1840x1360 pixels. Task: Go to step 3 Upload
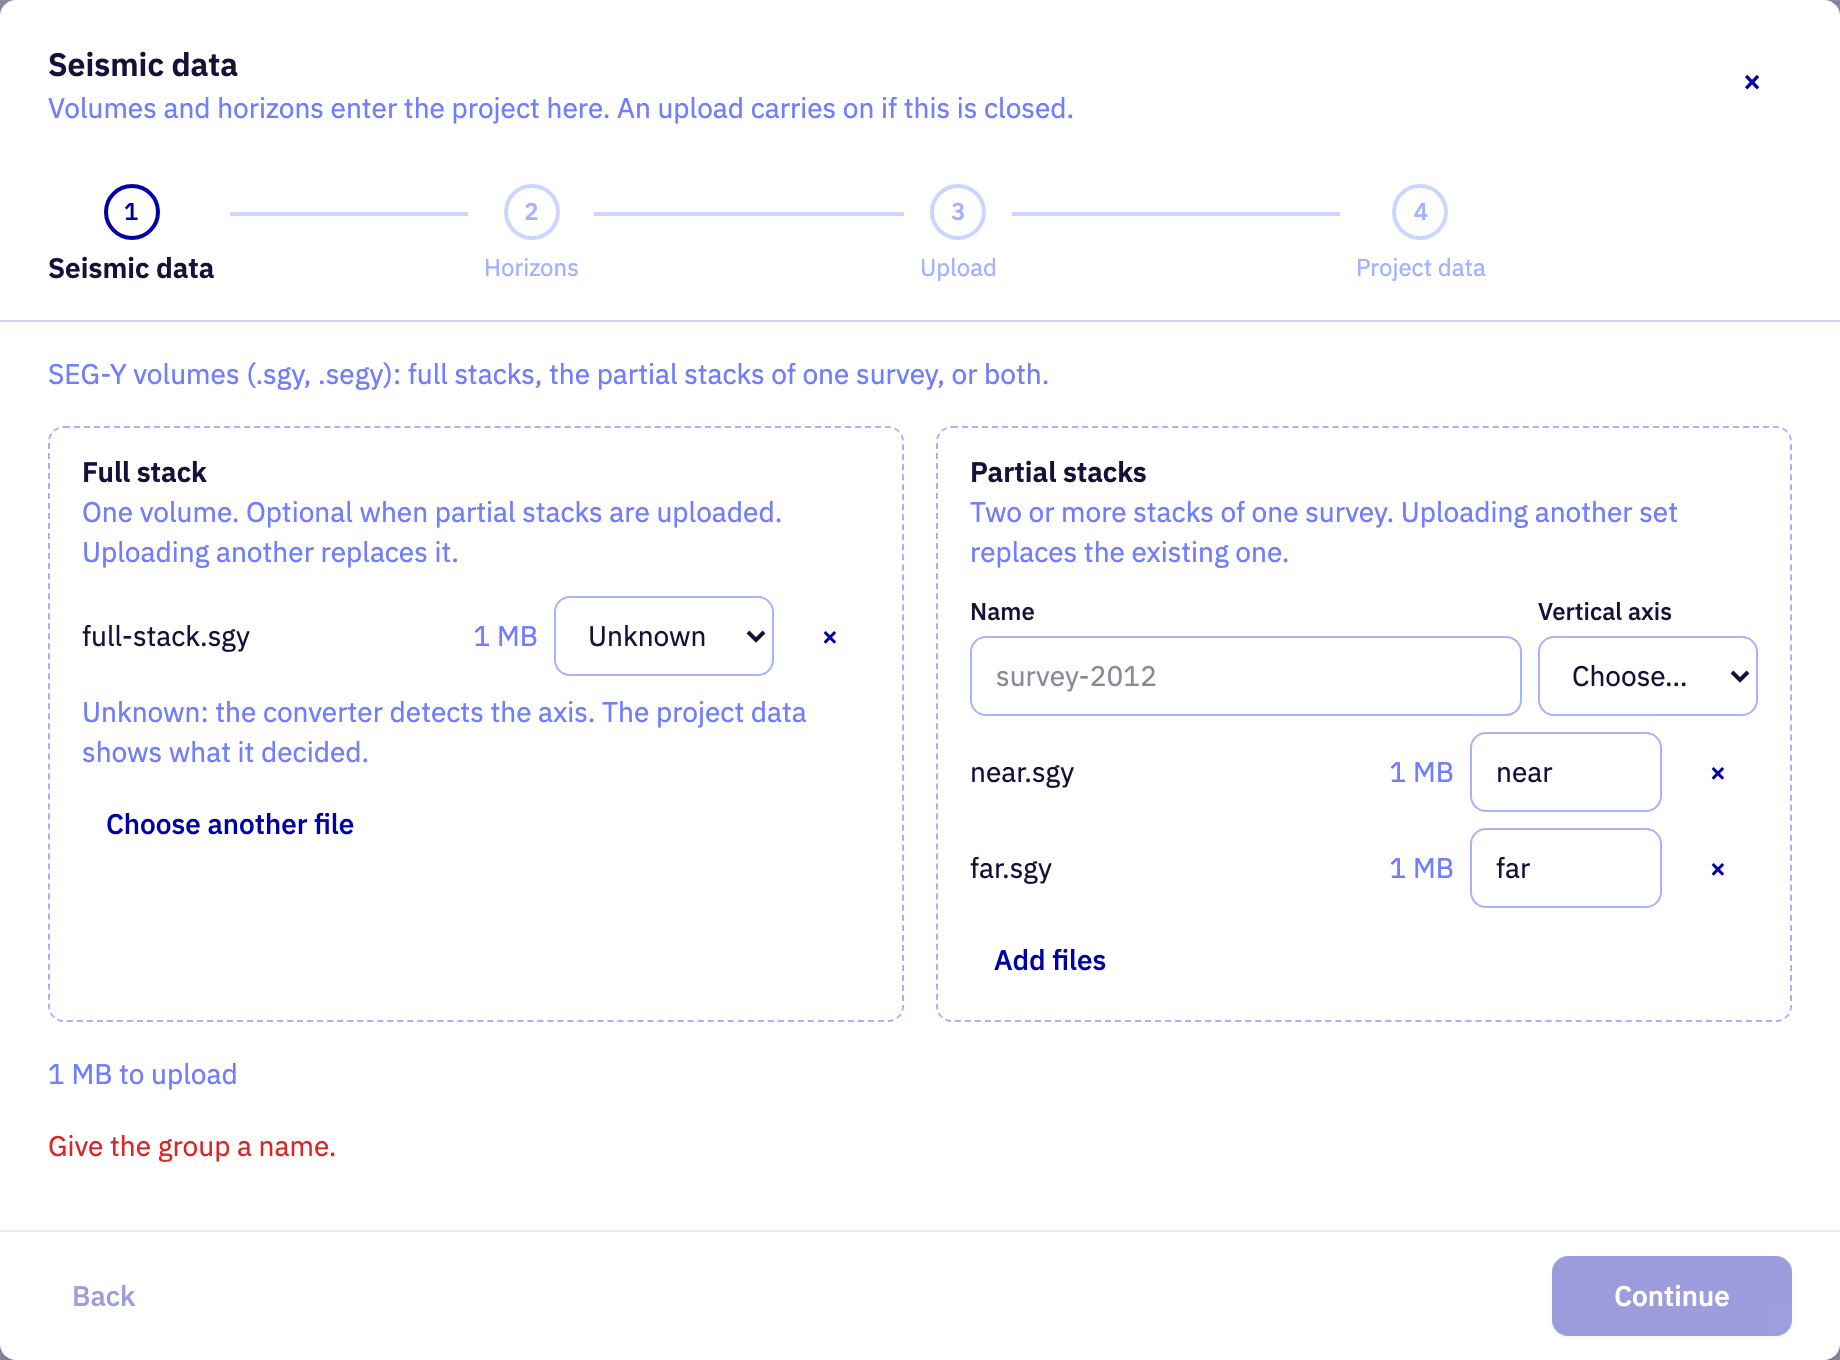tap(958, 234)
